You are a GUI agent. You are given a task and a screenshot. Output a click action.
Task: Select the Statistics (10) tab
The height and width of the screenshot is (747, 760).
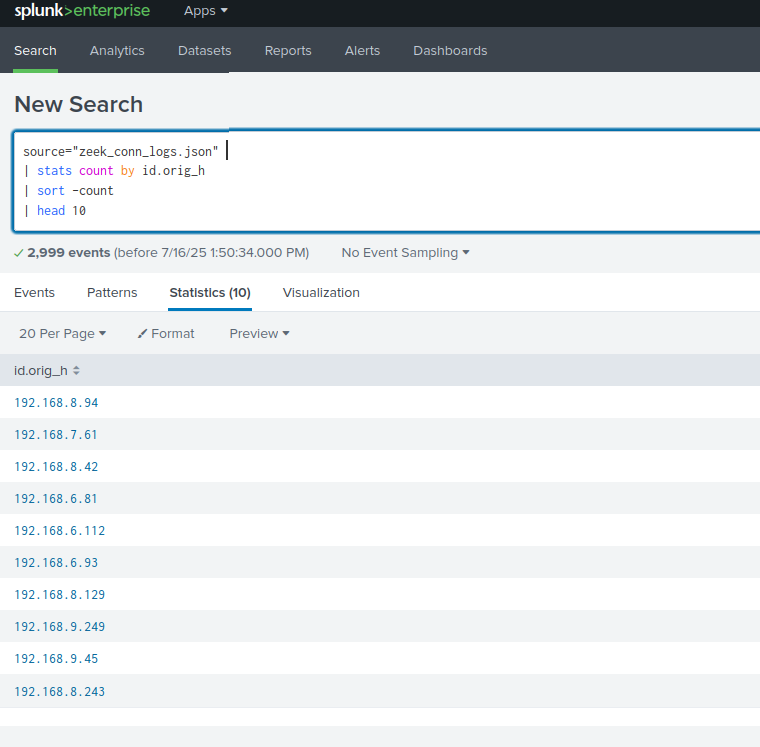[210, 293]
